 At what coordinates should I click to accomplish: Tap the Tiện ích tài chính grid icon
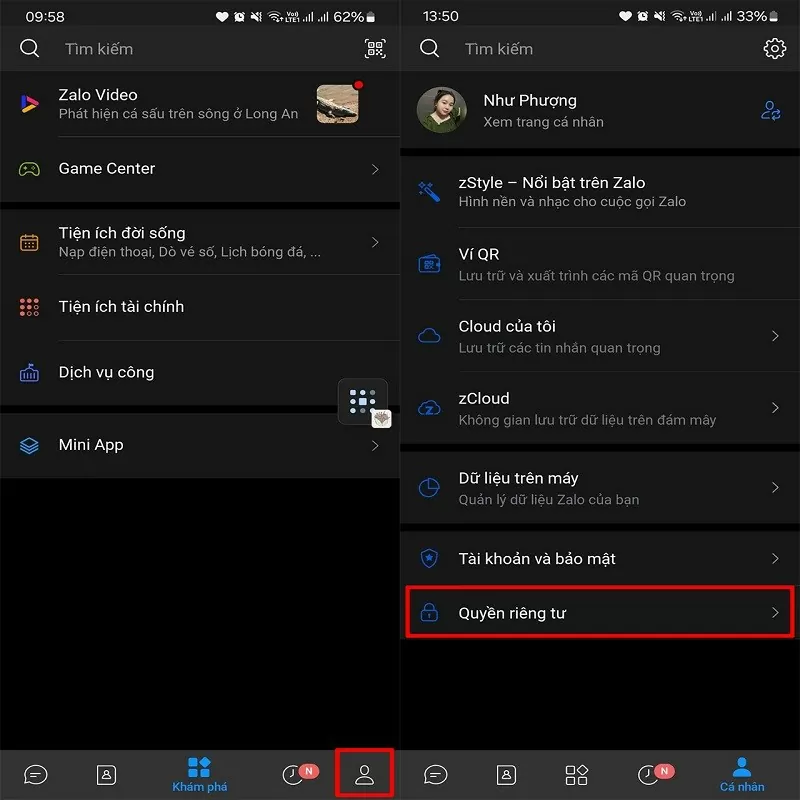(x=30, y=307)
